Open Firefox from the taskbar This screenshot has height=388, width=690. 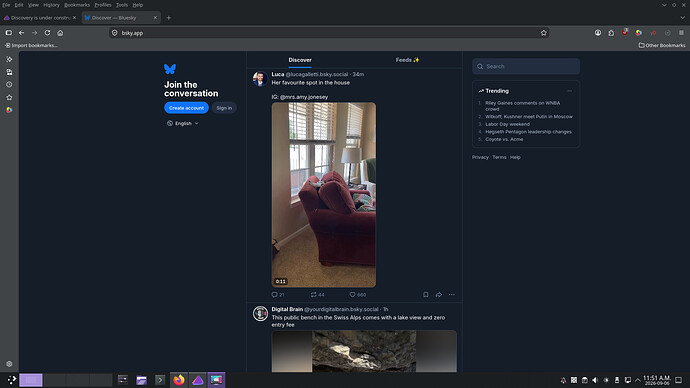pyautogui.click(x=179, y=380)
